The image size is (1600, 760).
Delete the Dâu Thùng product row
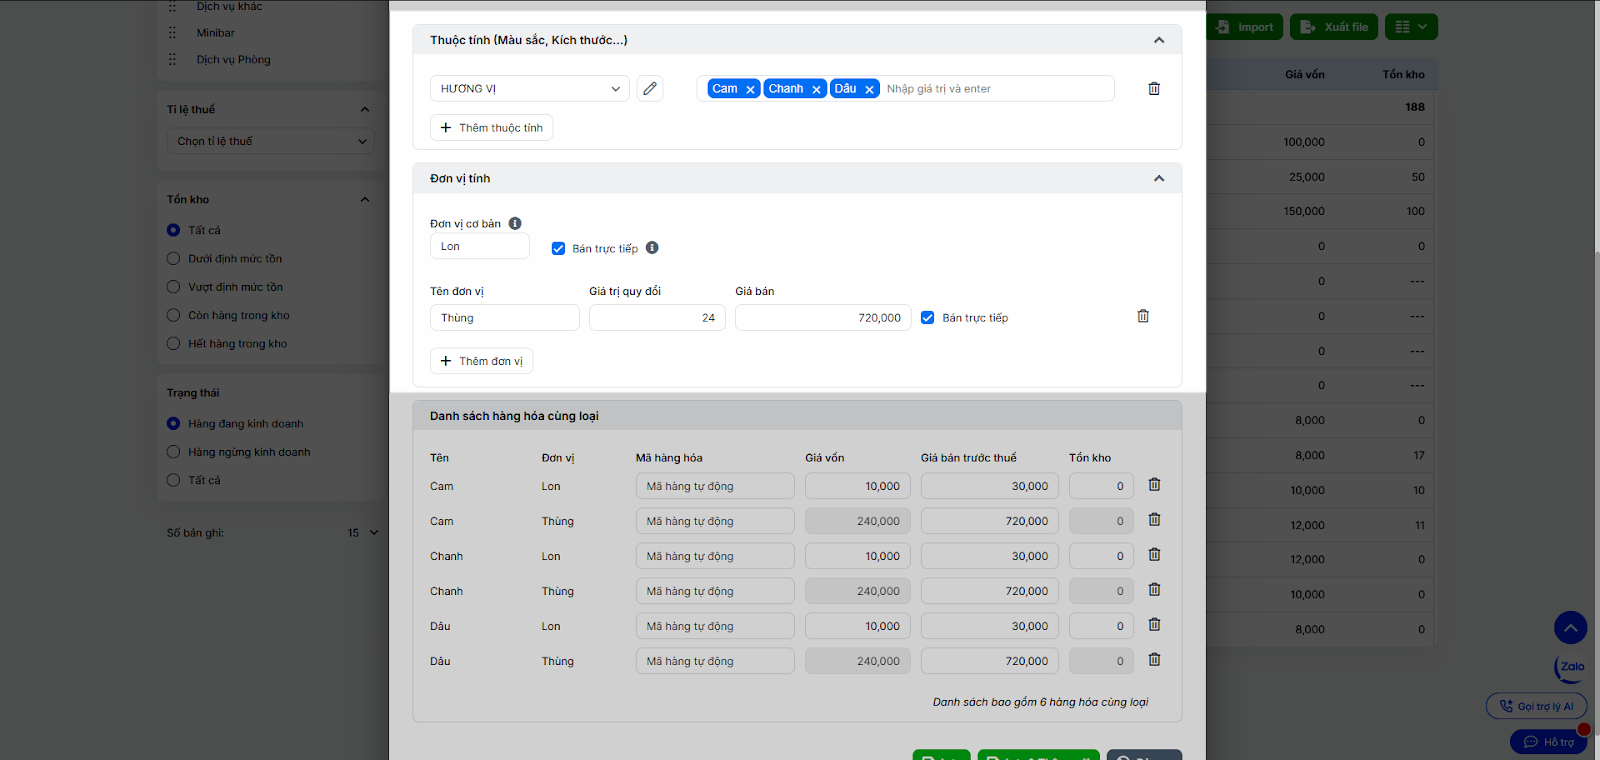(1154, 660)
